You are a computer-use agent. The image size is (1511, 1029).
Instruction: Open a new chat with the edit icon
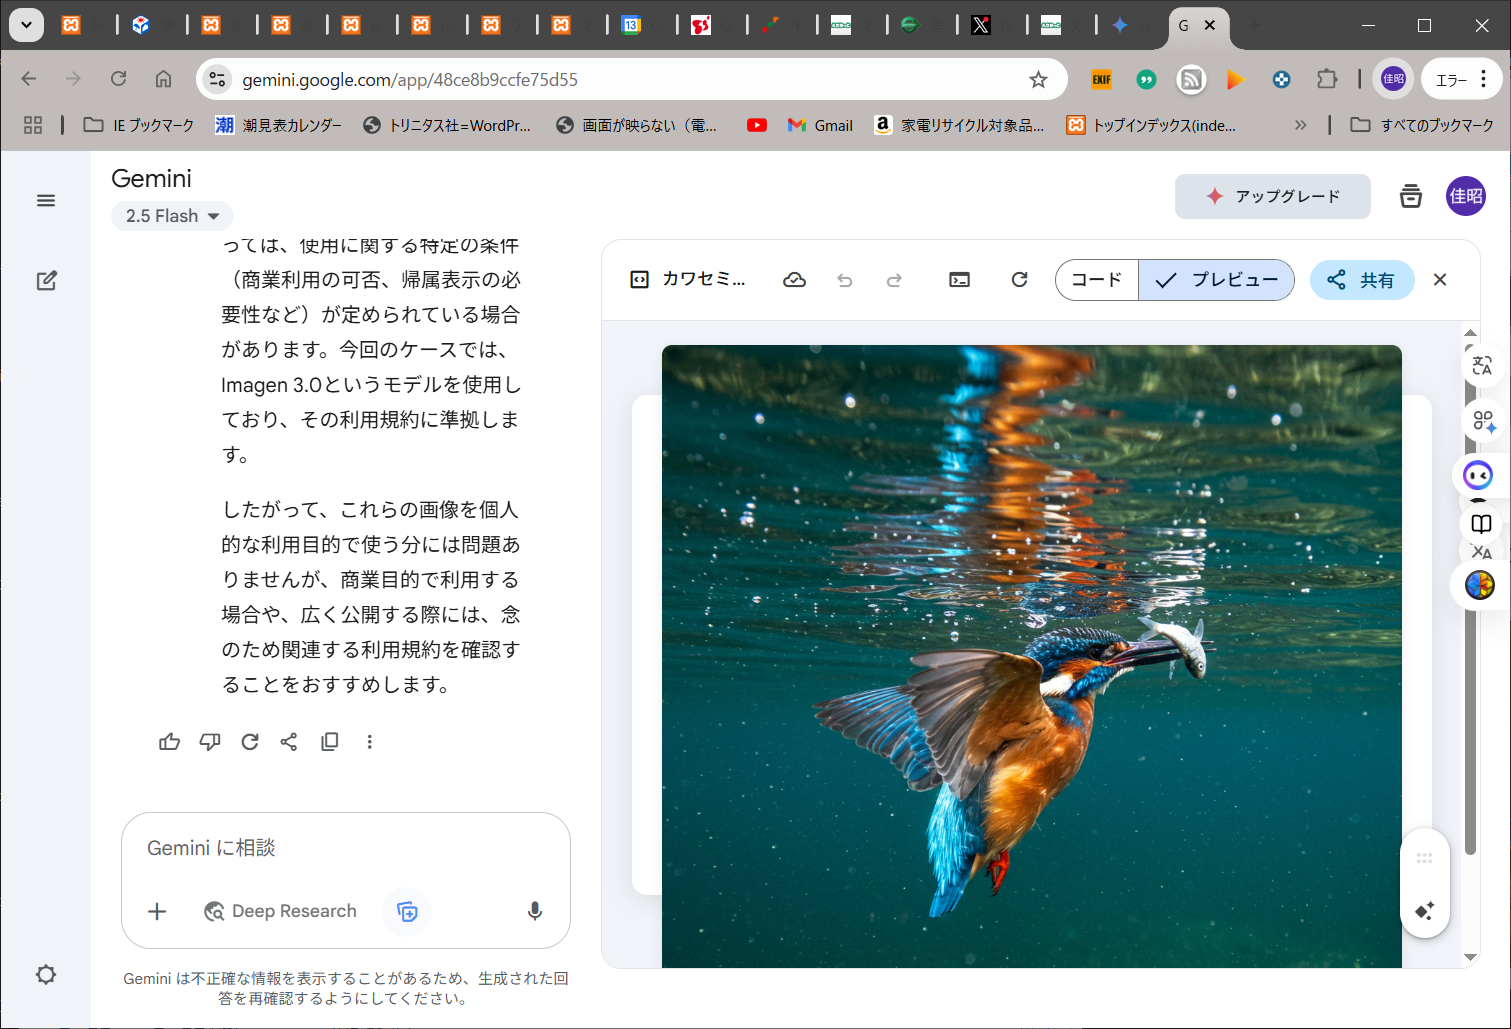[x=46, y=281]
